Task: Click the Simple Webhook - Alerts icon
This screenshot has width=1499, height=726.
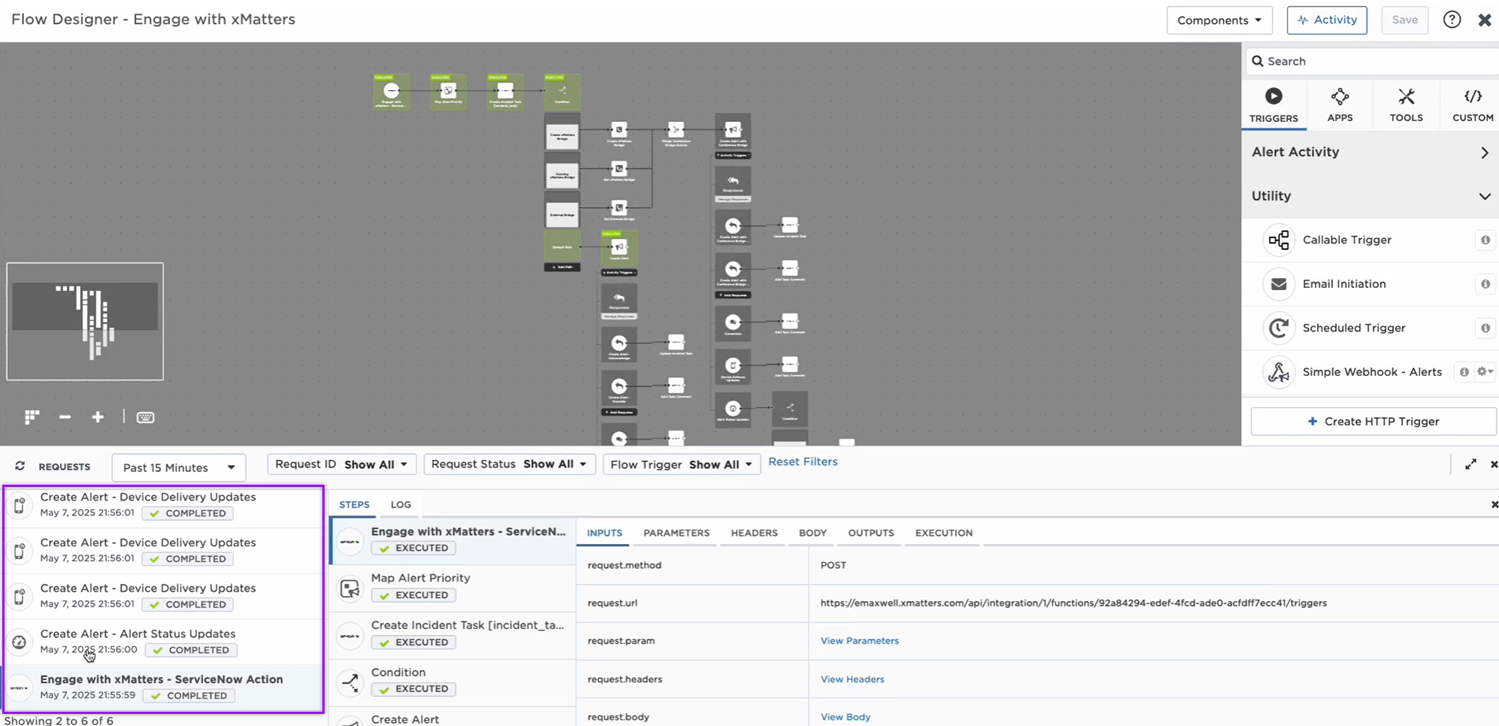Action: coord(1278,372)
